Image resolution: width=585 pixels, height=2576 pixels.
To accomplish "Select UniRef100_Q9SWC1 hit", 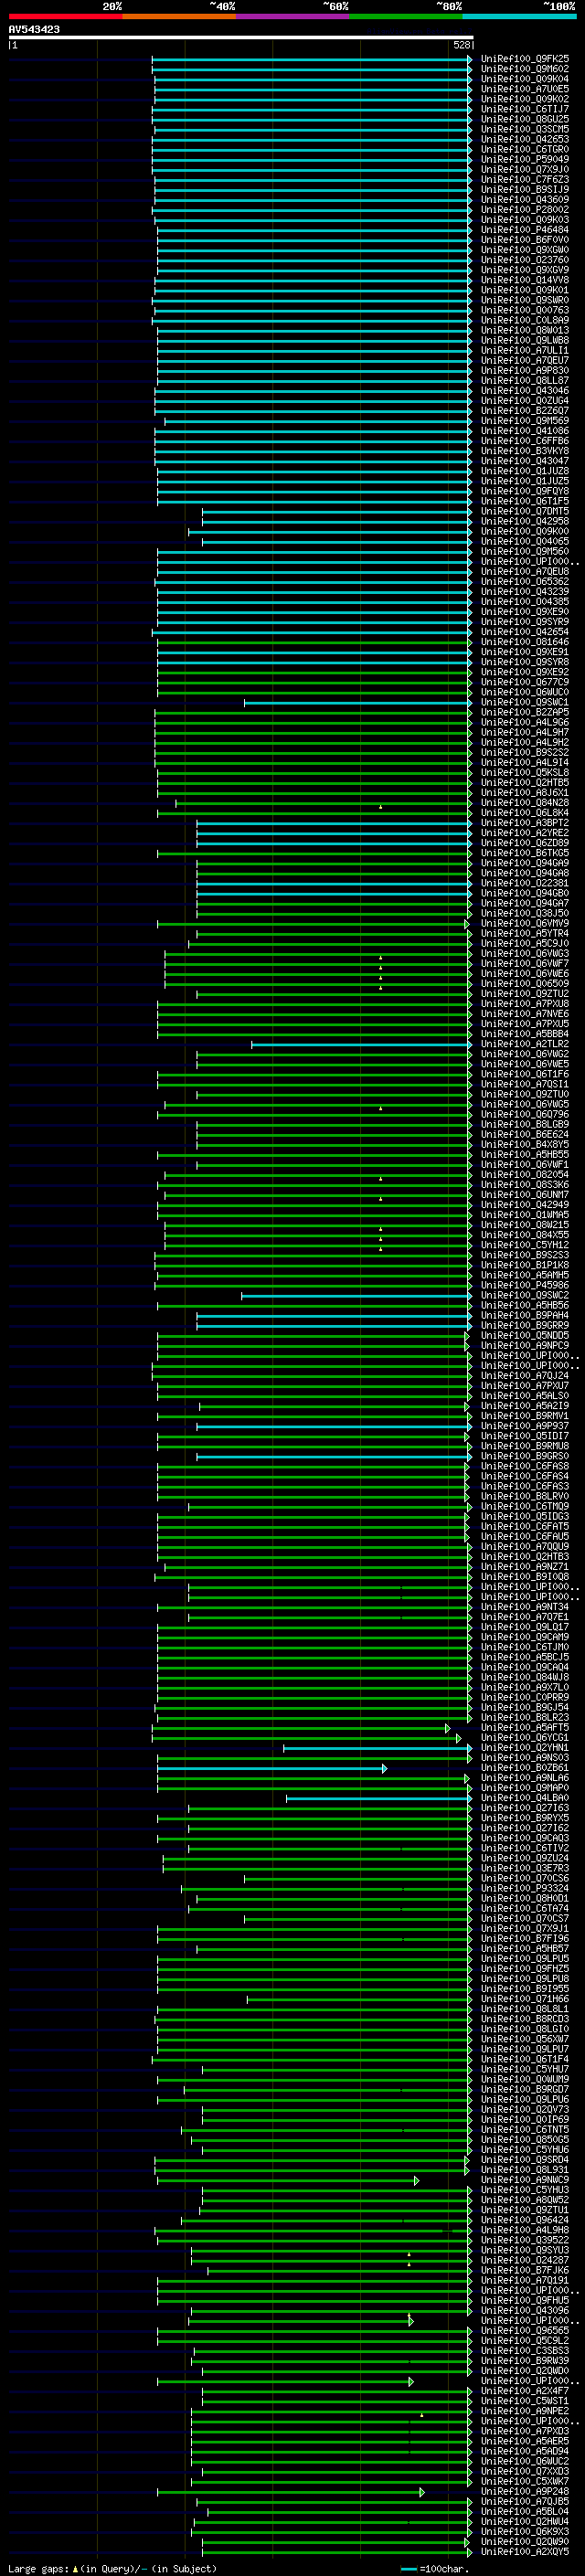I will 525,702.
